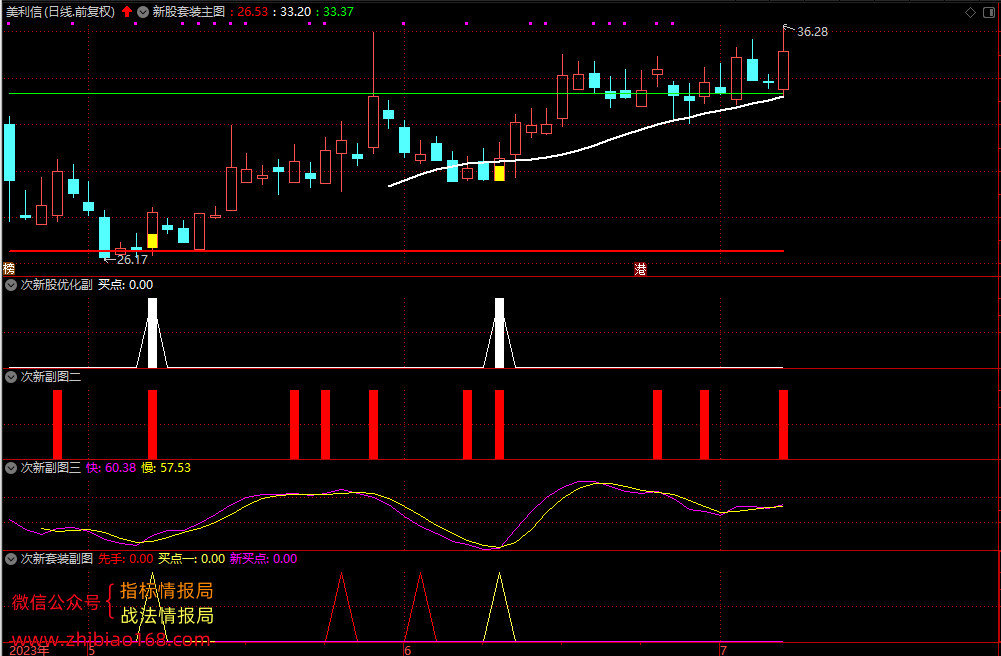Image resolution: width=1001 pixels, height=656 pixels.
Task: Click the 买点: 0.00 readout
Action: 125,285
